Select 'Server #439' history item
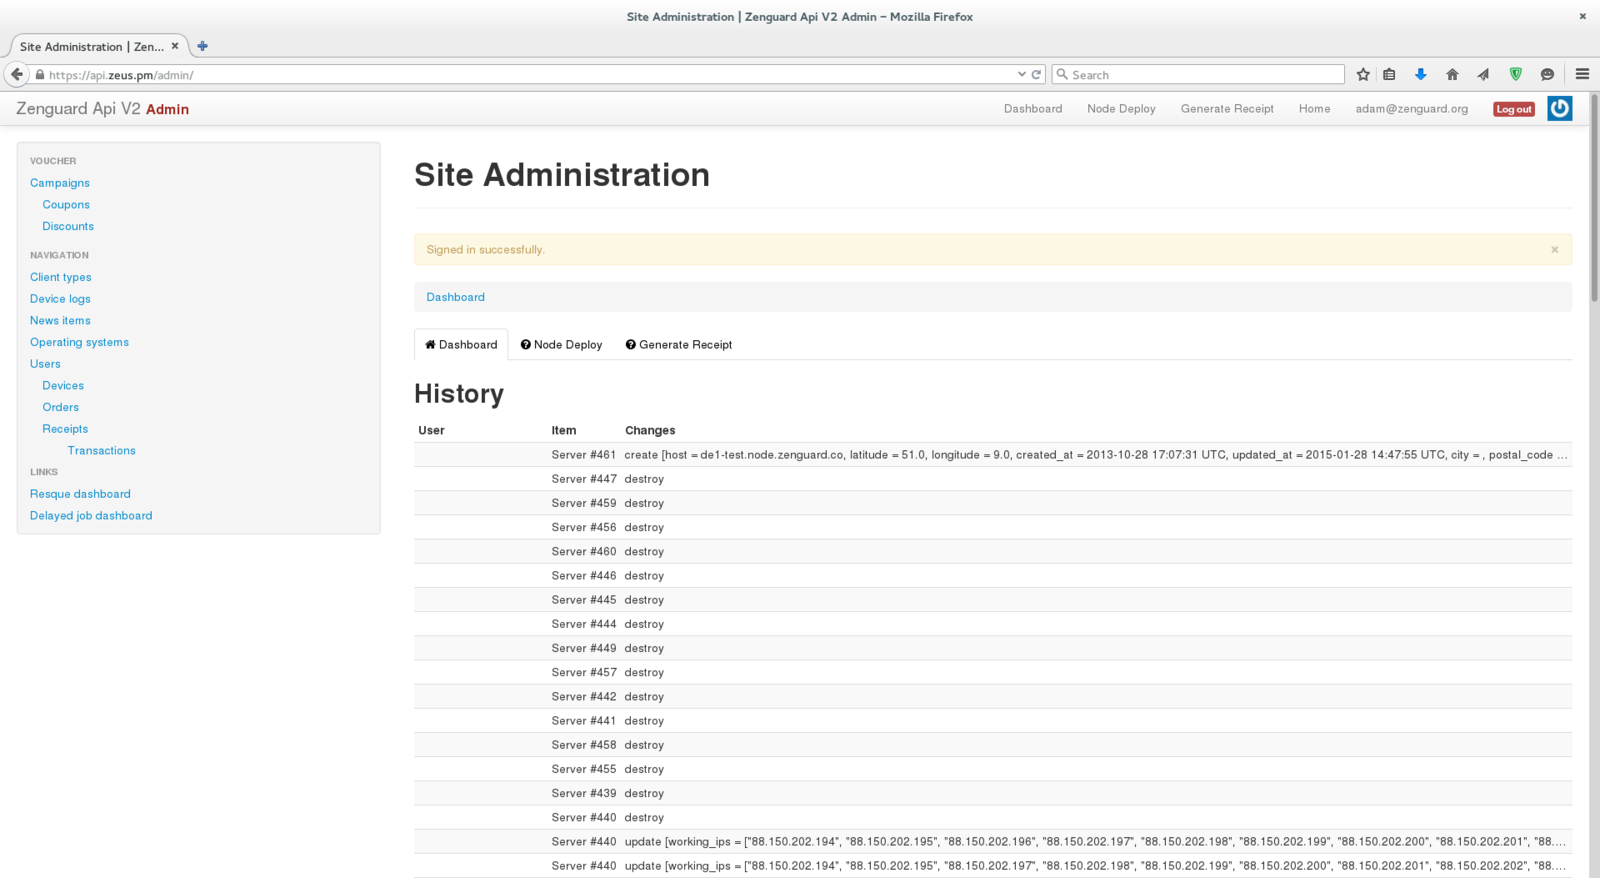Viewport: 1600px width, 878px height. tap(583, 793)
